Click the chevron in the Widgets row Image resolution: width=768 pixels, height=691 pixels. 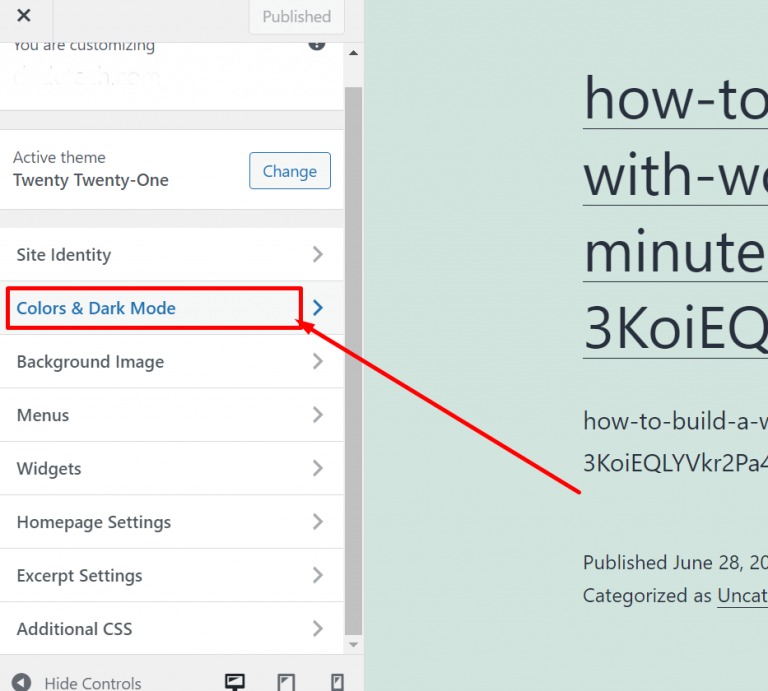coord(318,469)
